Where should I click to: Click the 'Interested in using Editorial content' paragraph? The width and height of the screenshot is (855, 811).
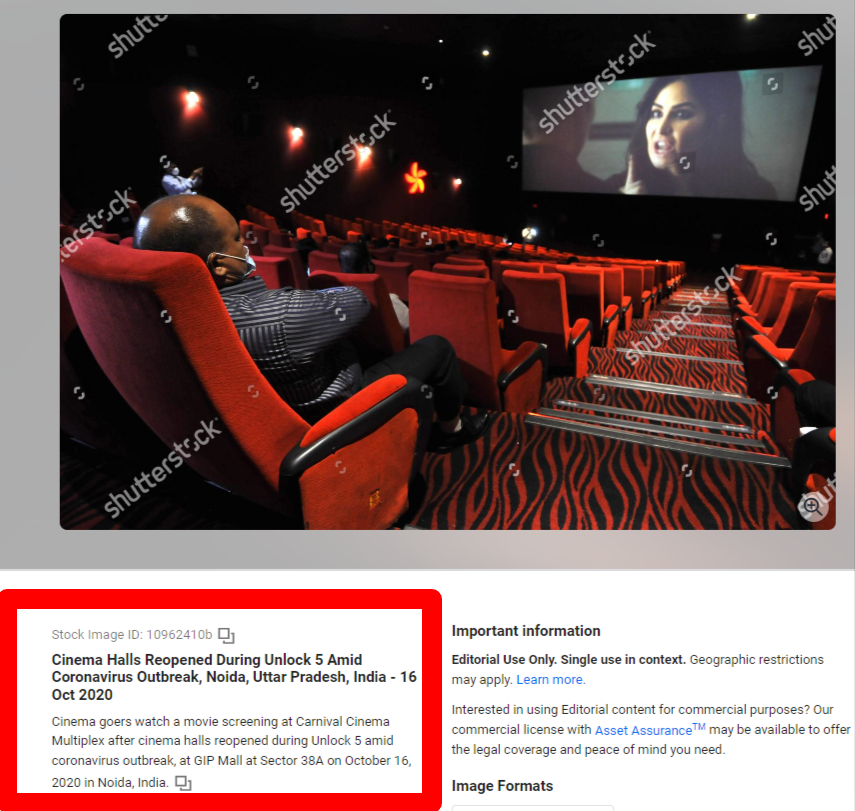[x=642, y=710]
